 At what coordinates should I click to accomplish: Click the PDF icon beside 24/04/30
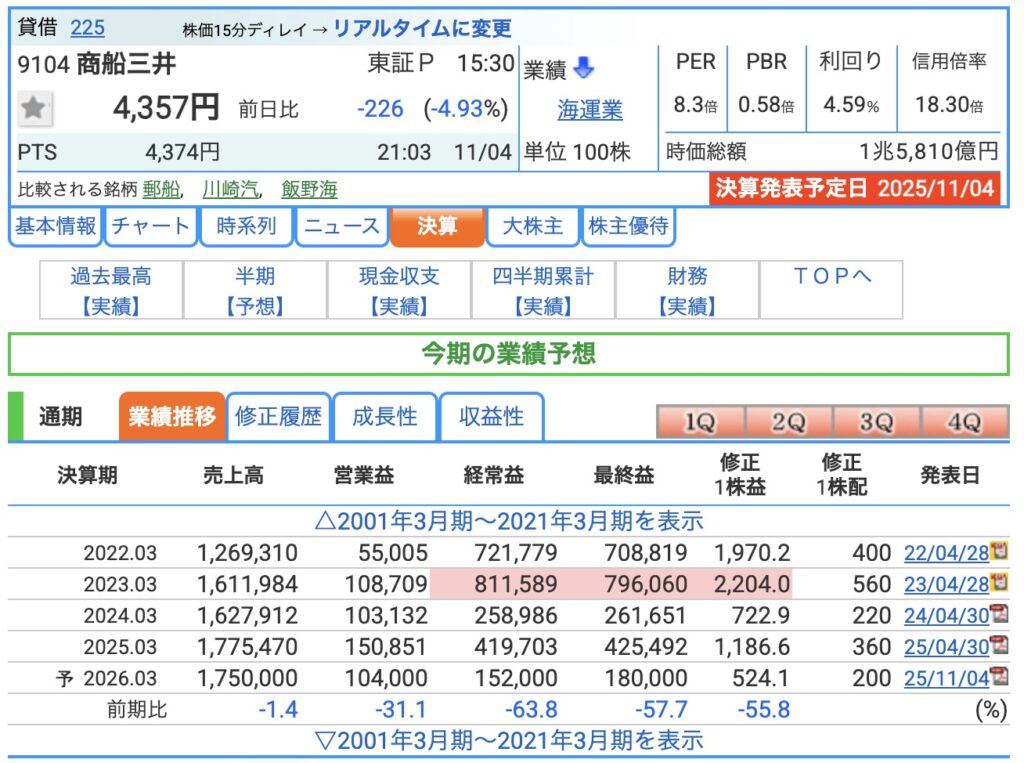coord(998,614)
